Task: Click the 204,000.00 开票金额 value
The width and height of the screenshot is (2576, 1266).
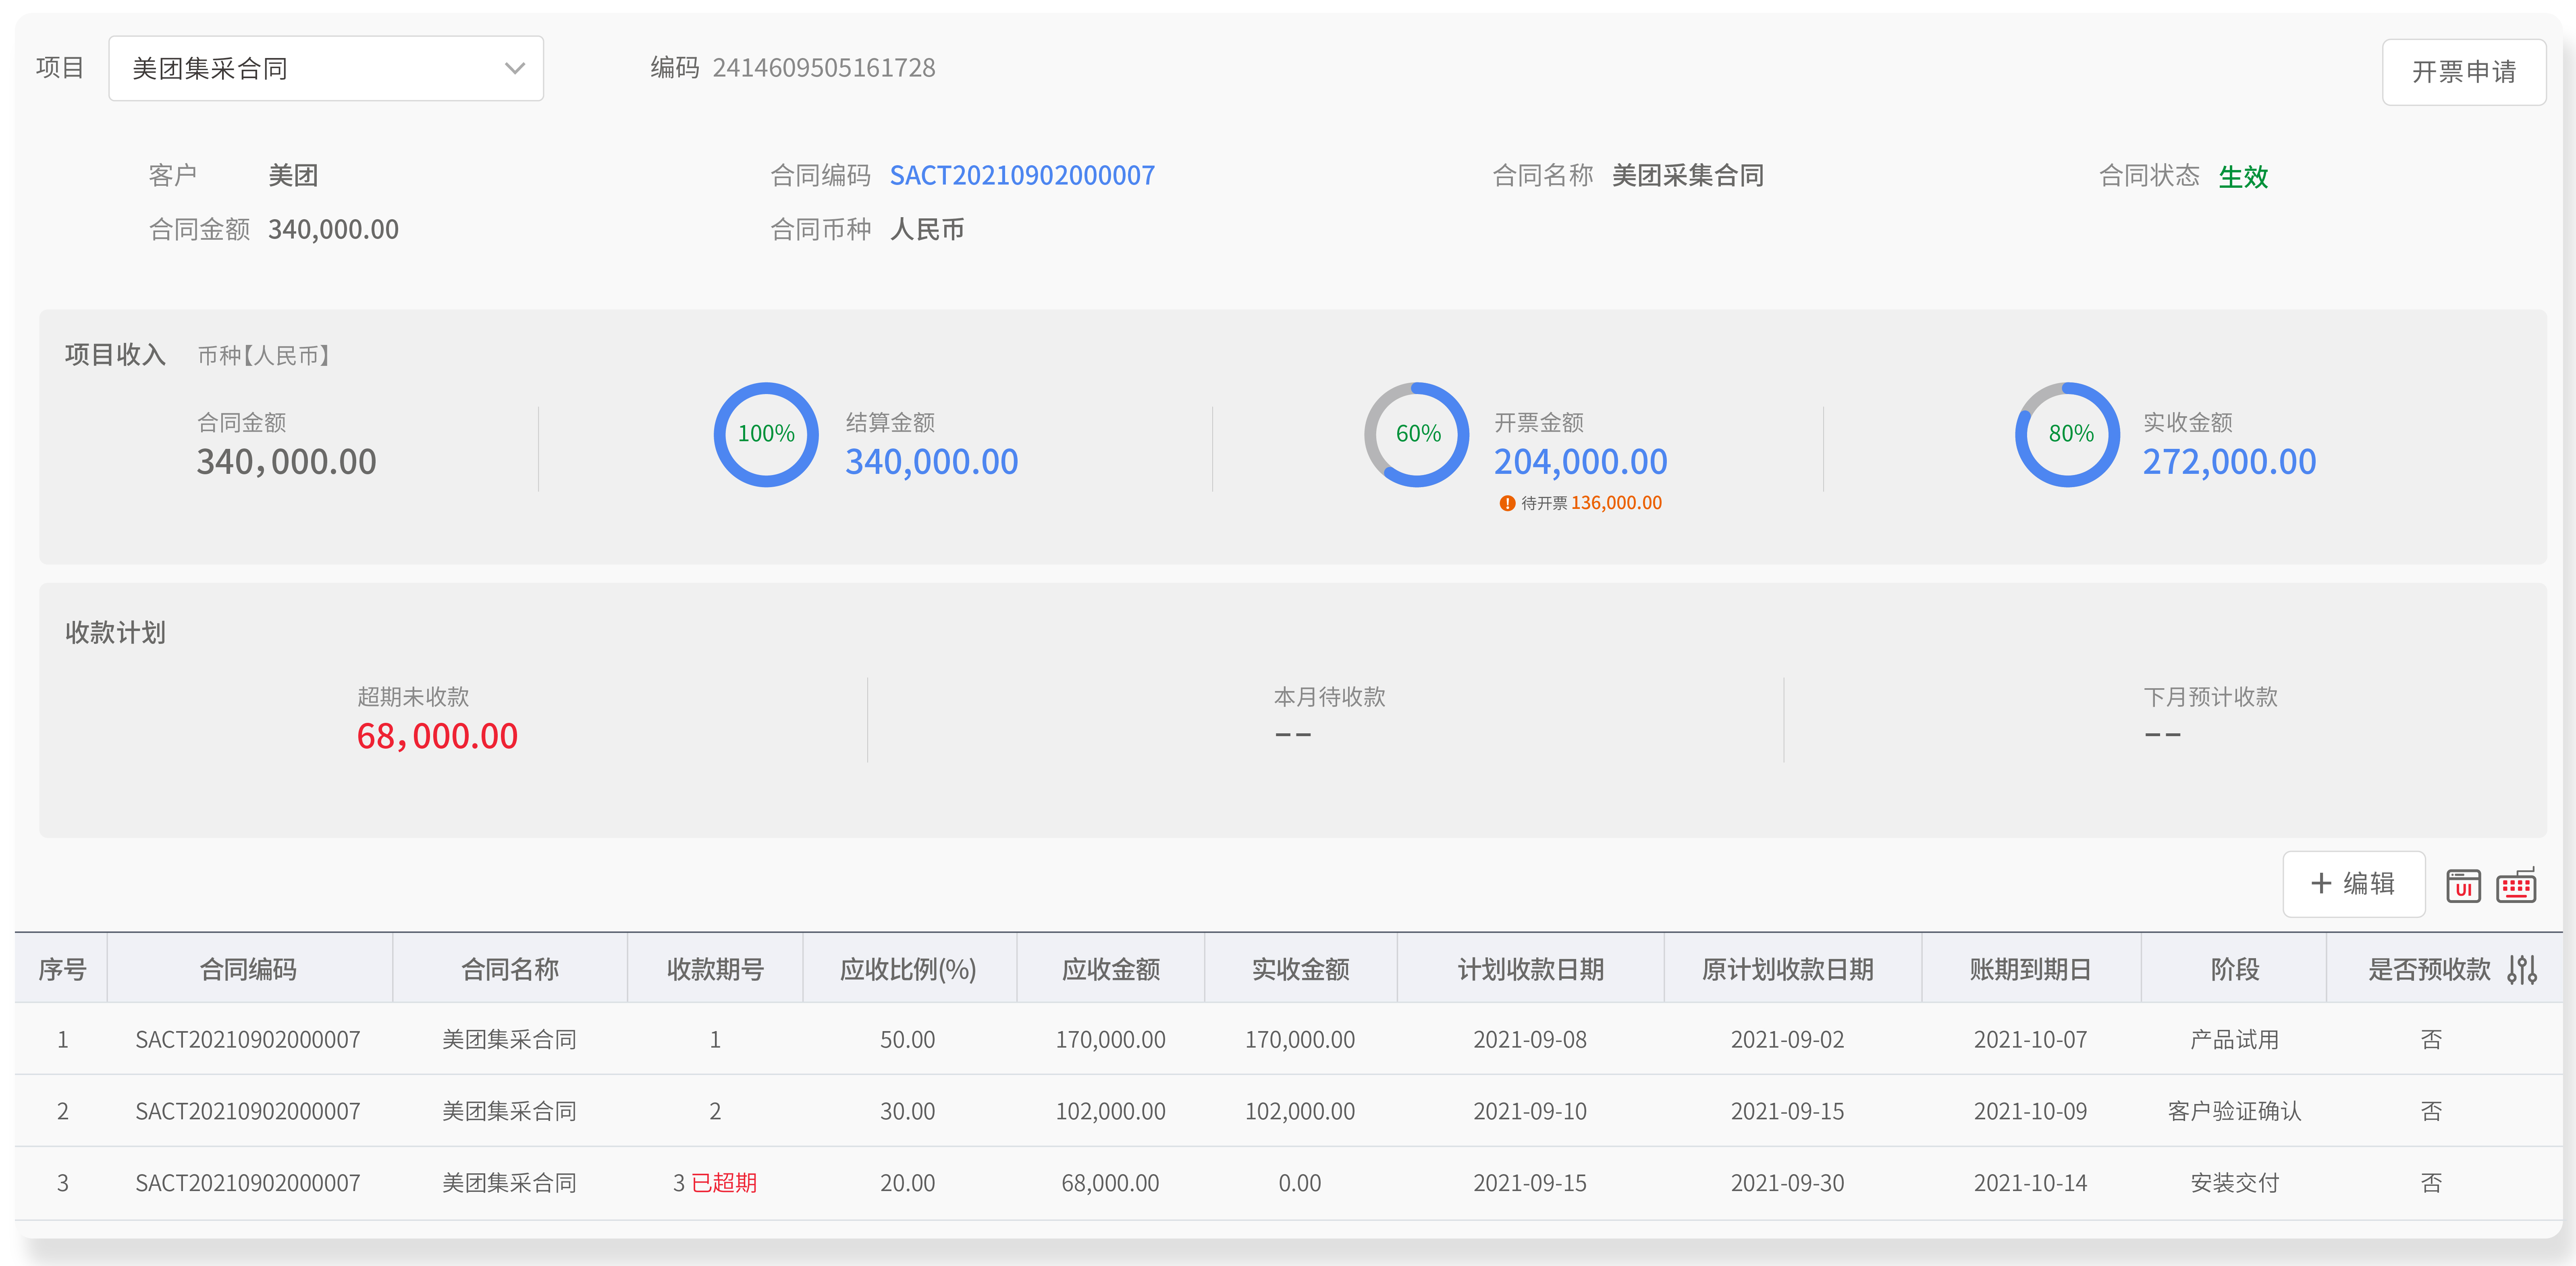Action: [x=1580, y=462]
